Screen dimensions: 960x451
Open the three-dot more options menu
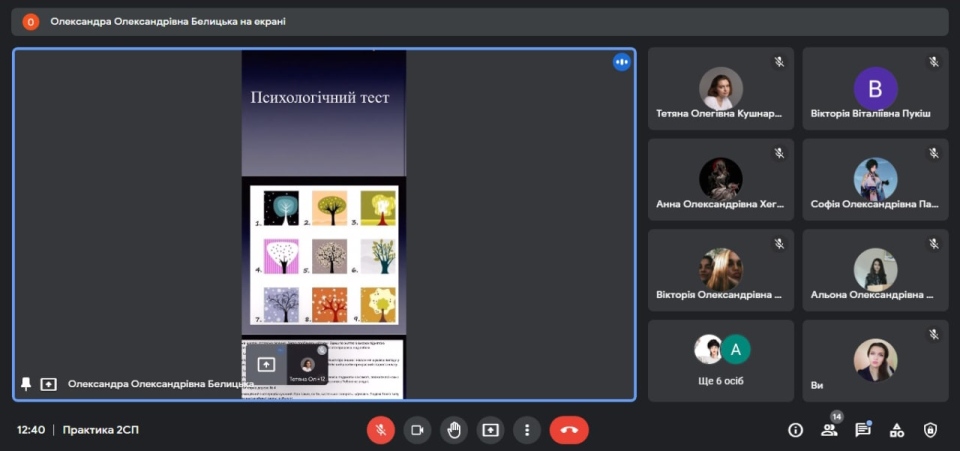click(527, 430)
